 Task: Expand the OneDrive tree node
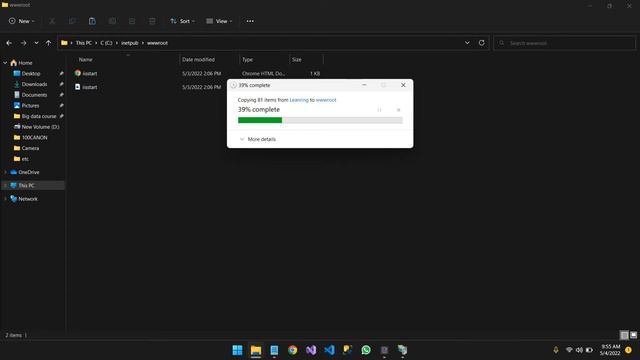point(5,172)
